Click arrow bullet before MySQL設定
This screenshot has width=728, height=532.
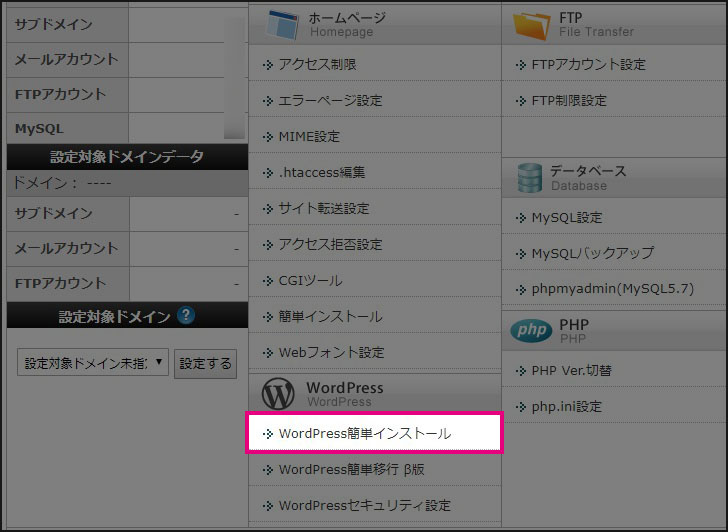coord(520,218)
